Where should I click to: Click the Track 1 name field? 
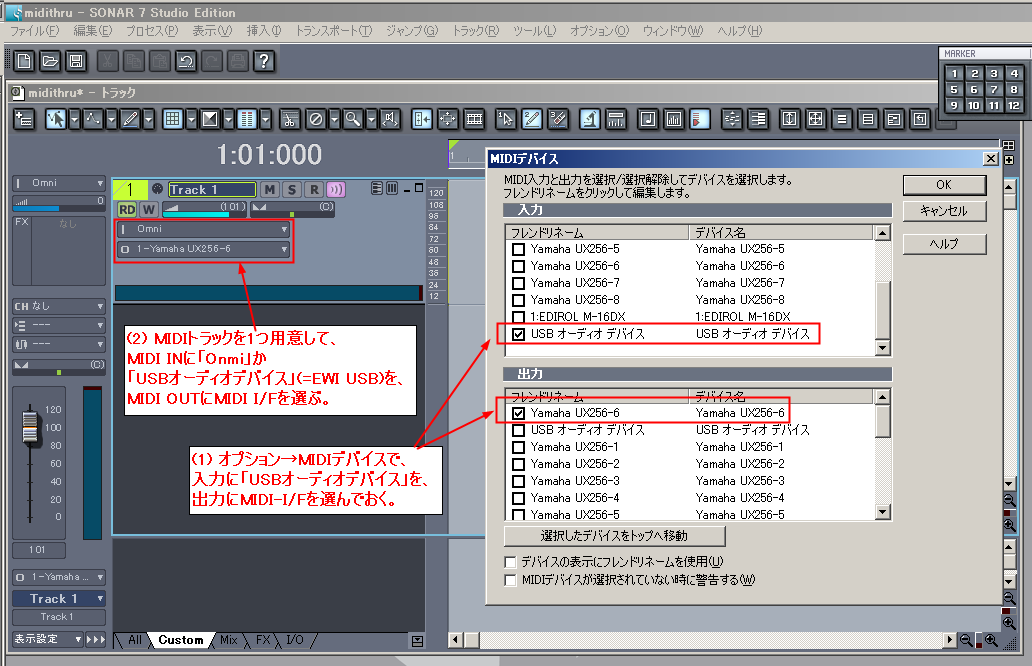coord(212,190)
